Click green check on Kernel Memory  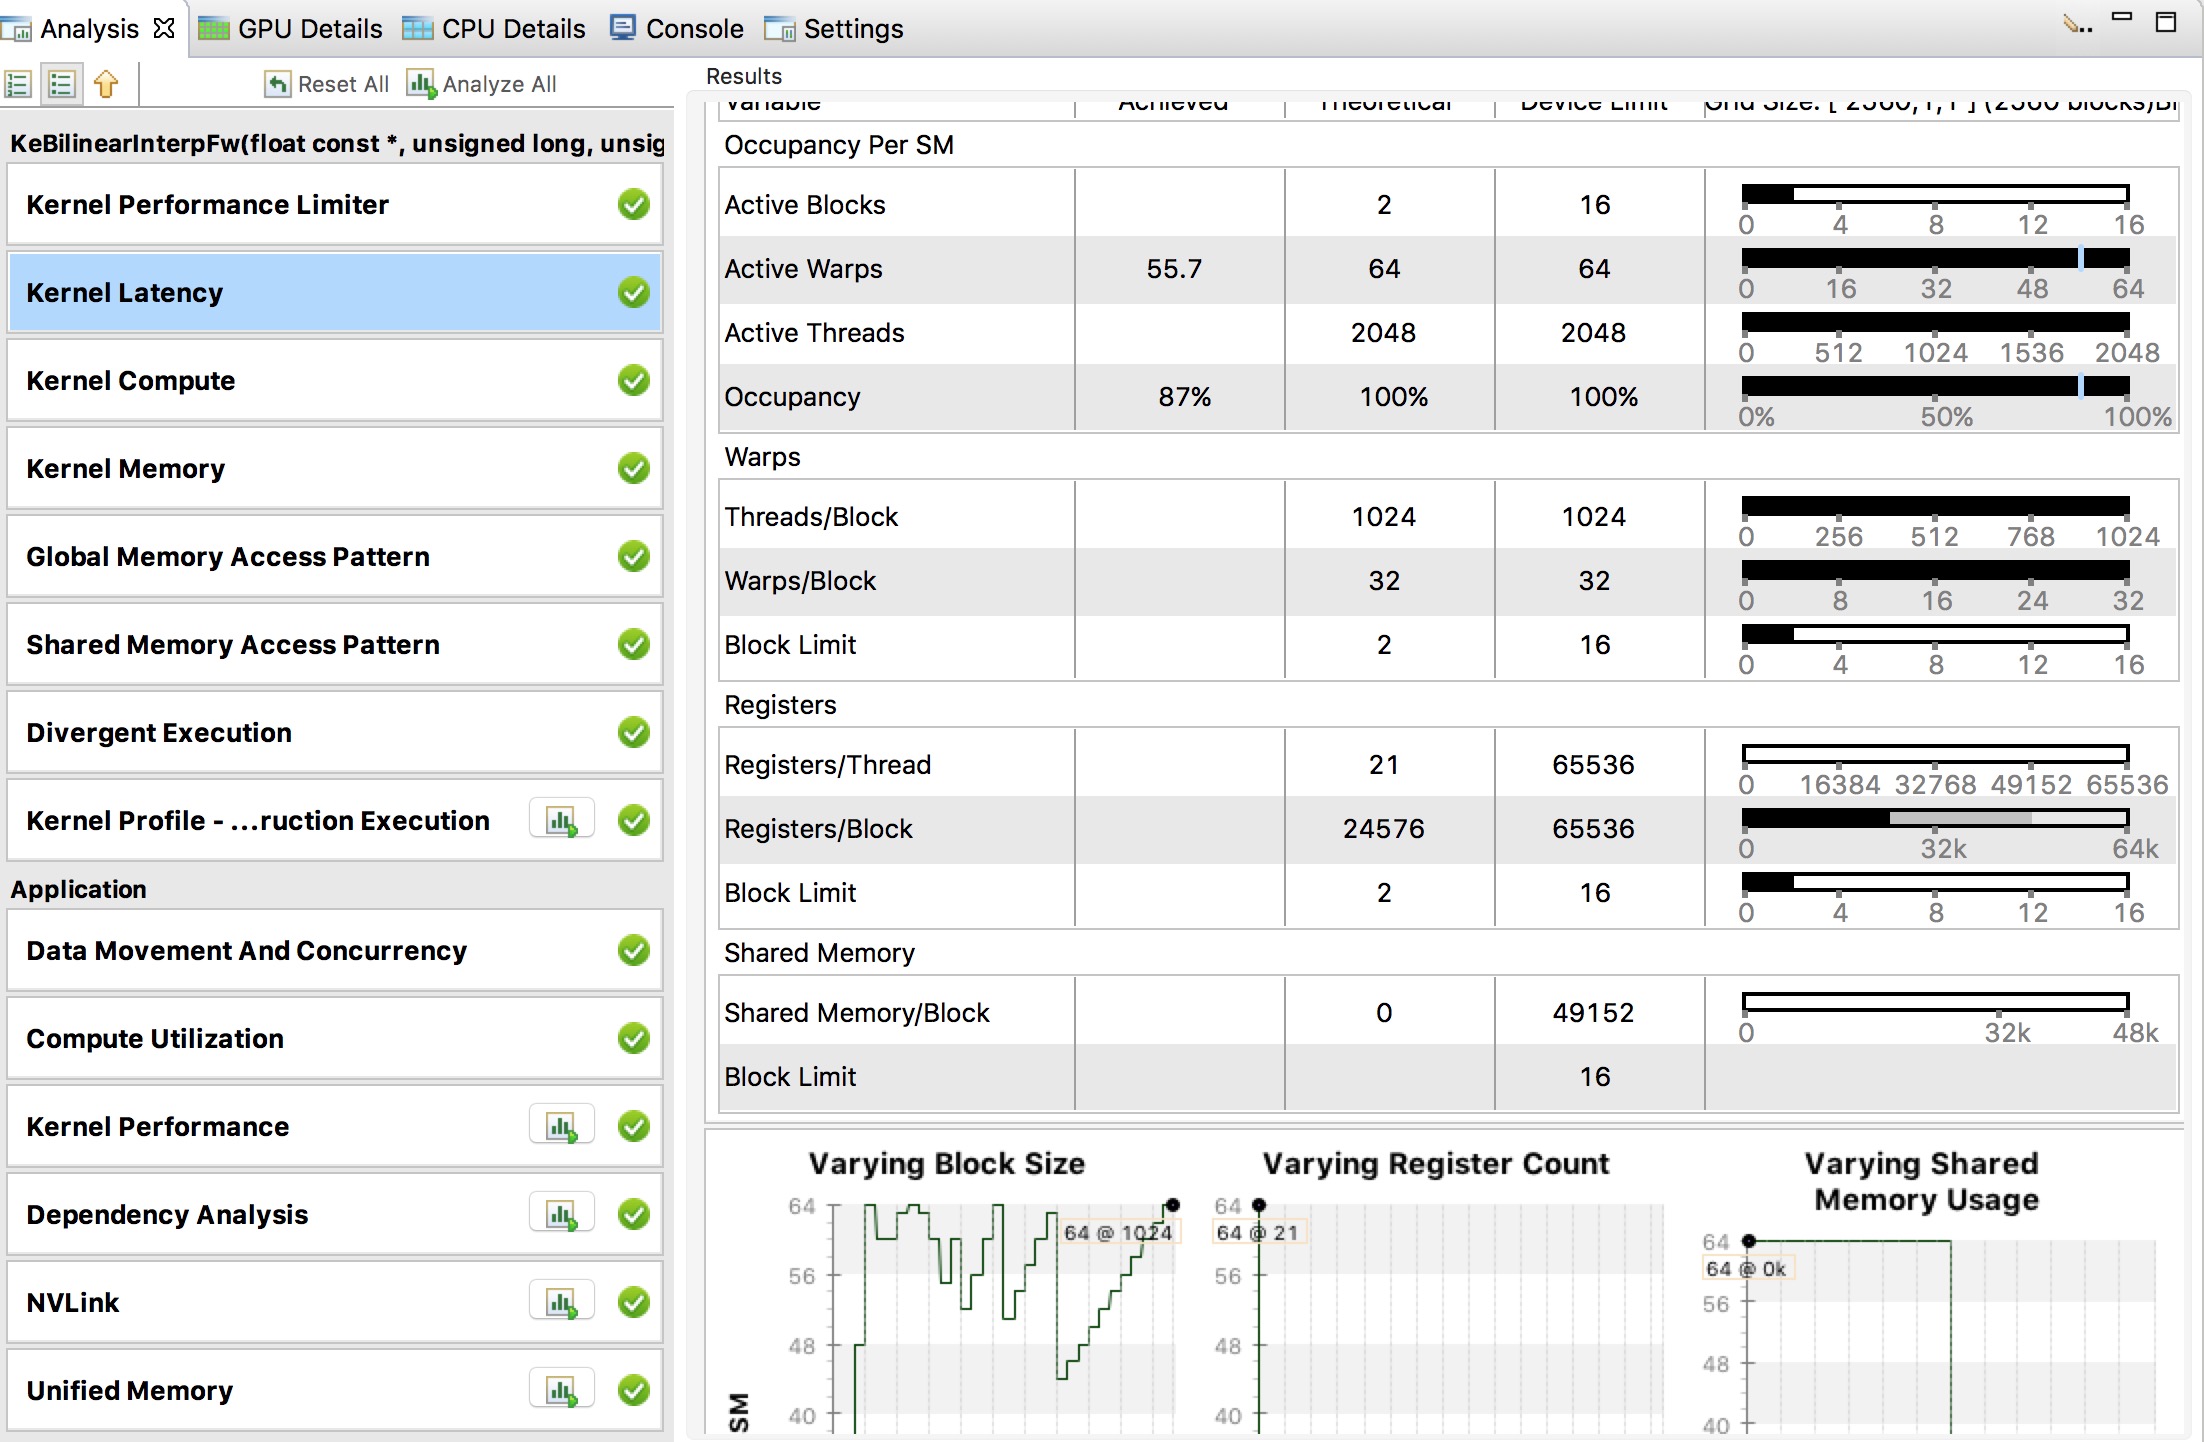click(x=633, y=469)
